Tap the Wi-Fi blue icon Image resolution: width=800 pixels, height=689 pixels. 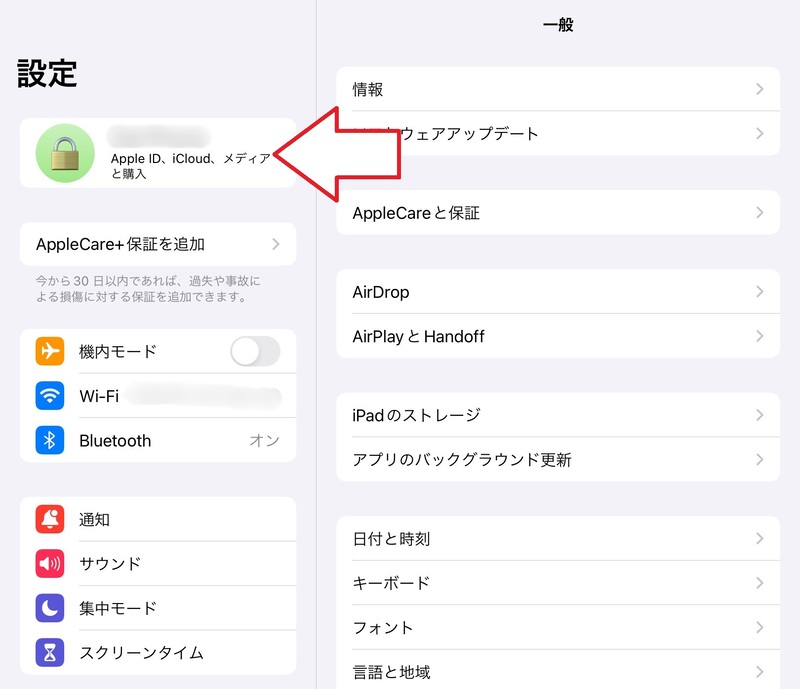click(x=49, y=396)
